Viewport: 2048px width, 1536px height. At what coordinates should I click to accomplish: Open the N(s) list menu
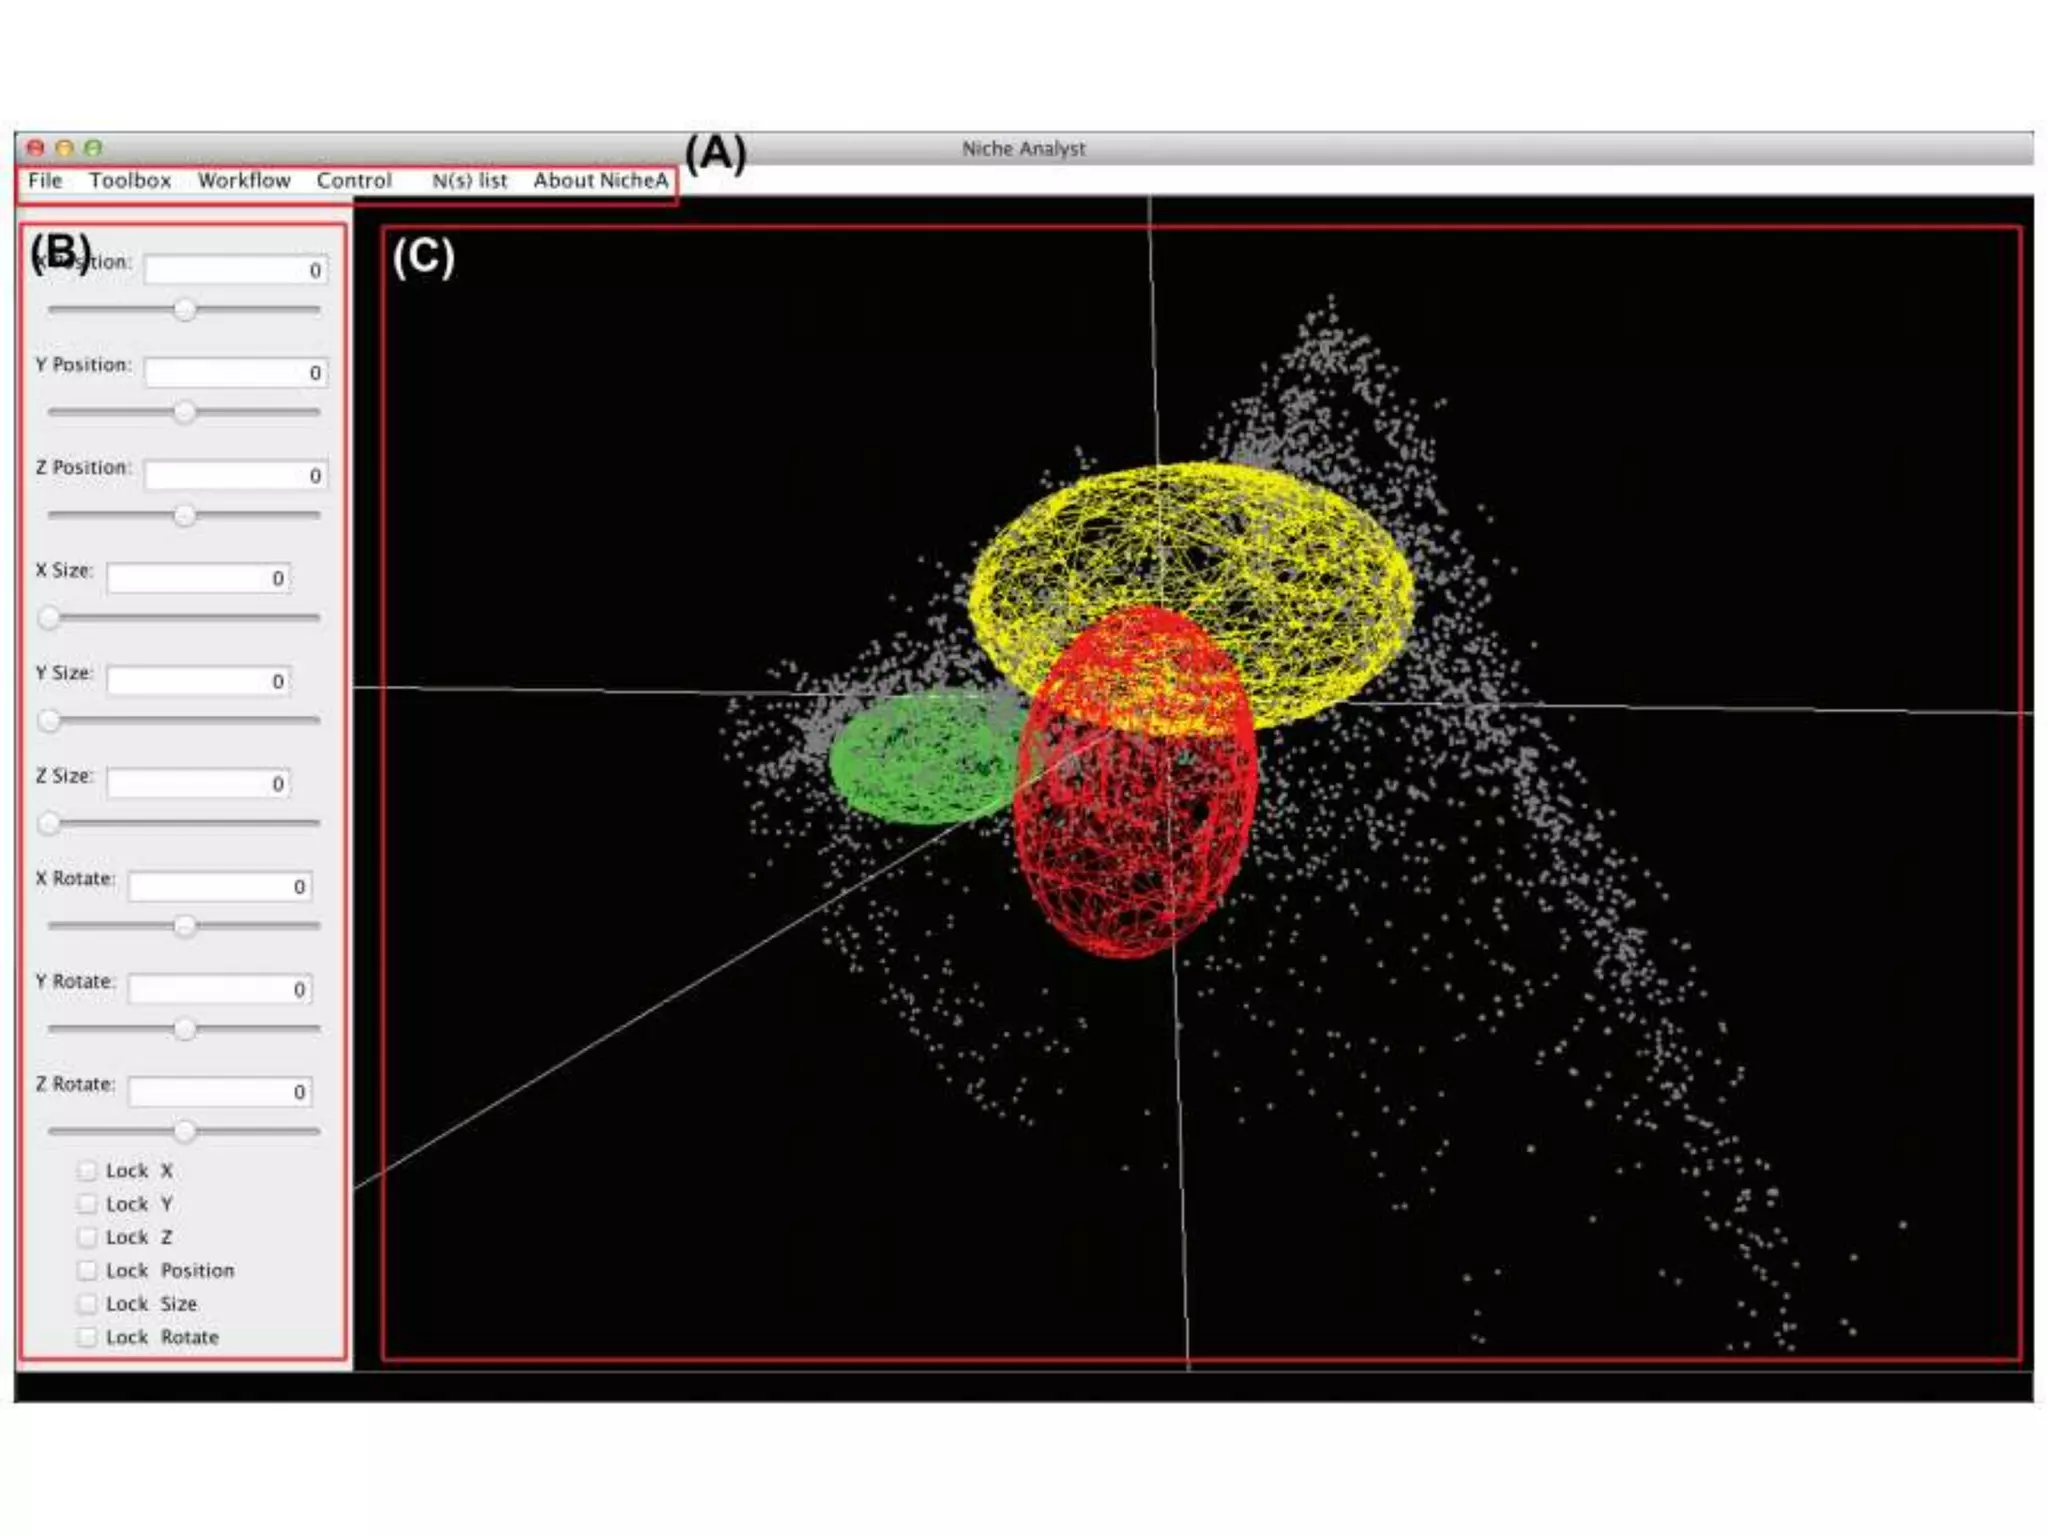(470, 181)
